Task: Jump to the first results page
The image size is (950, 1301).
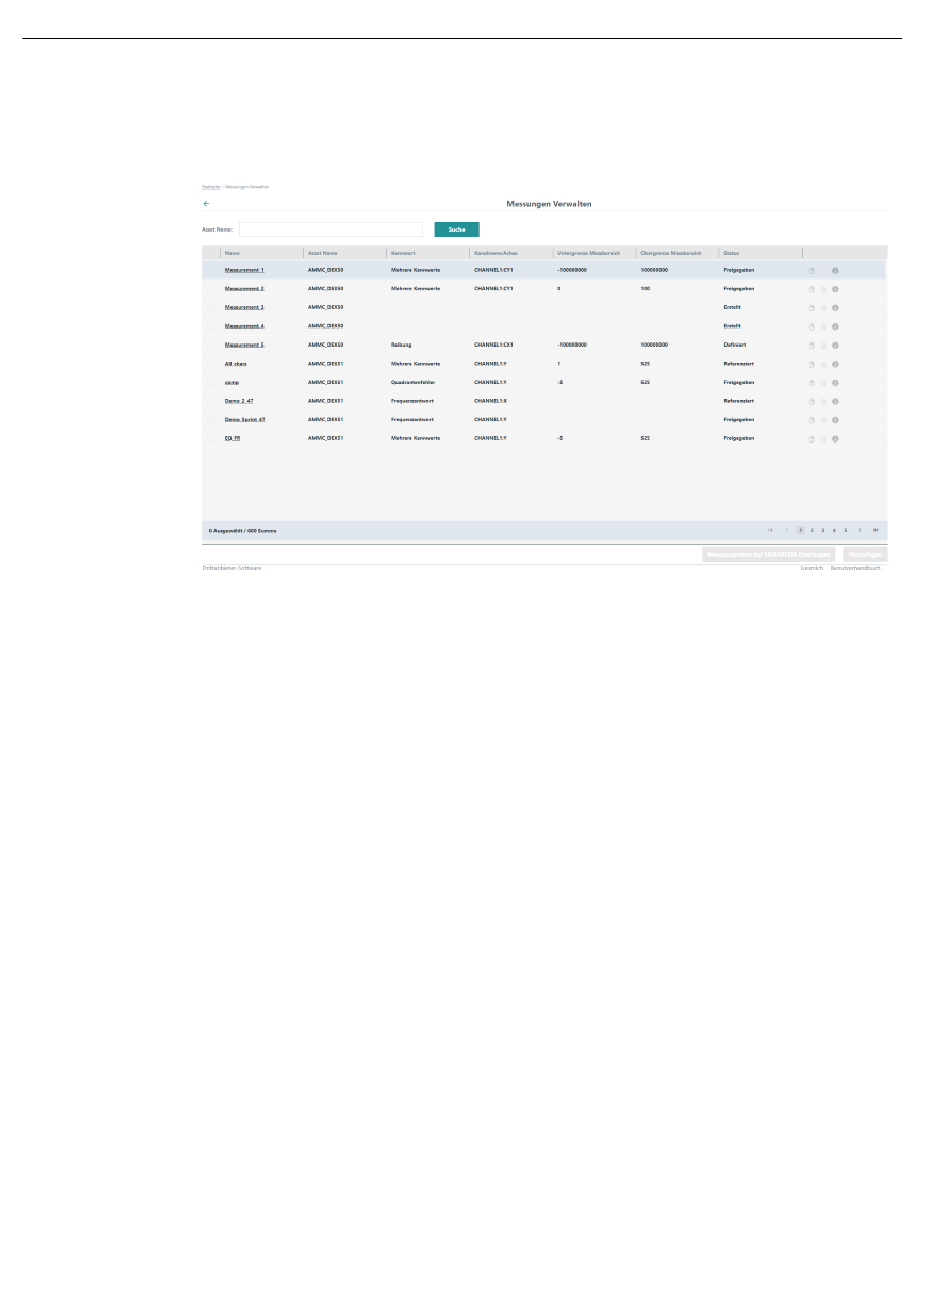Action: (x=770, y=530)
